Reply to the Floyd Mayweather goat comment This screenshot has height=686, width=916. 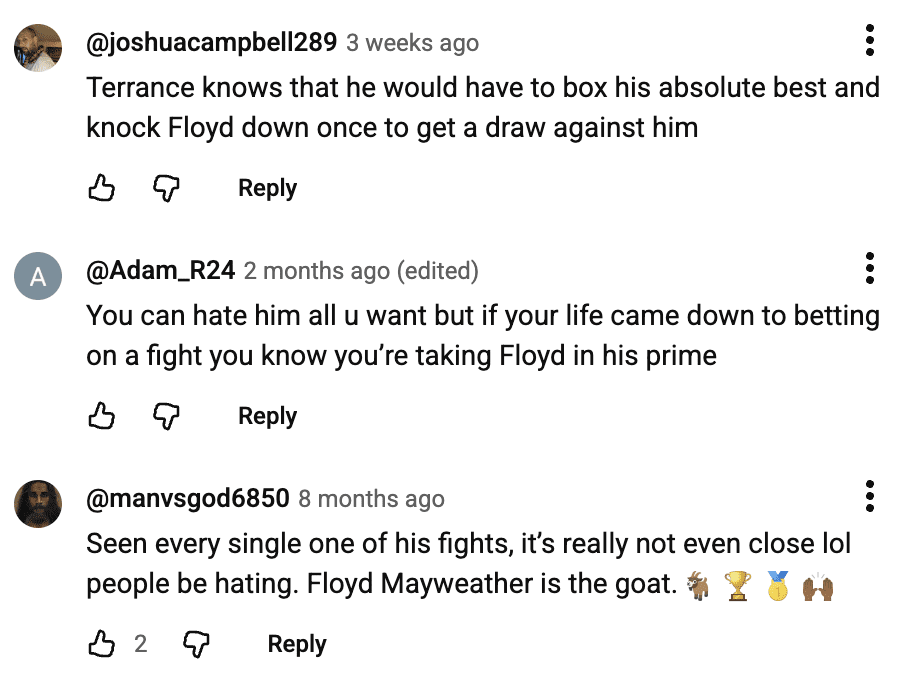click(297, 644)
